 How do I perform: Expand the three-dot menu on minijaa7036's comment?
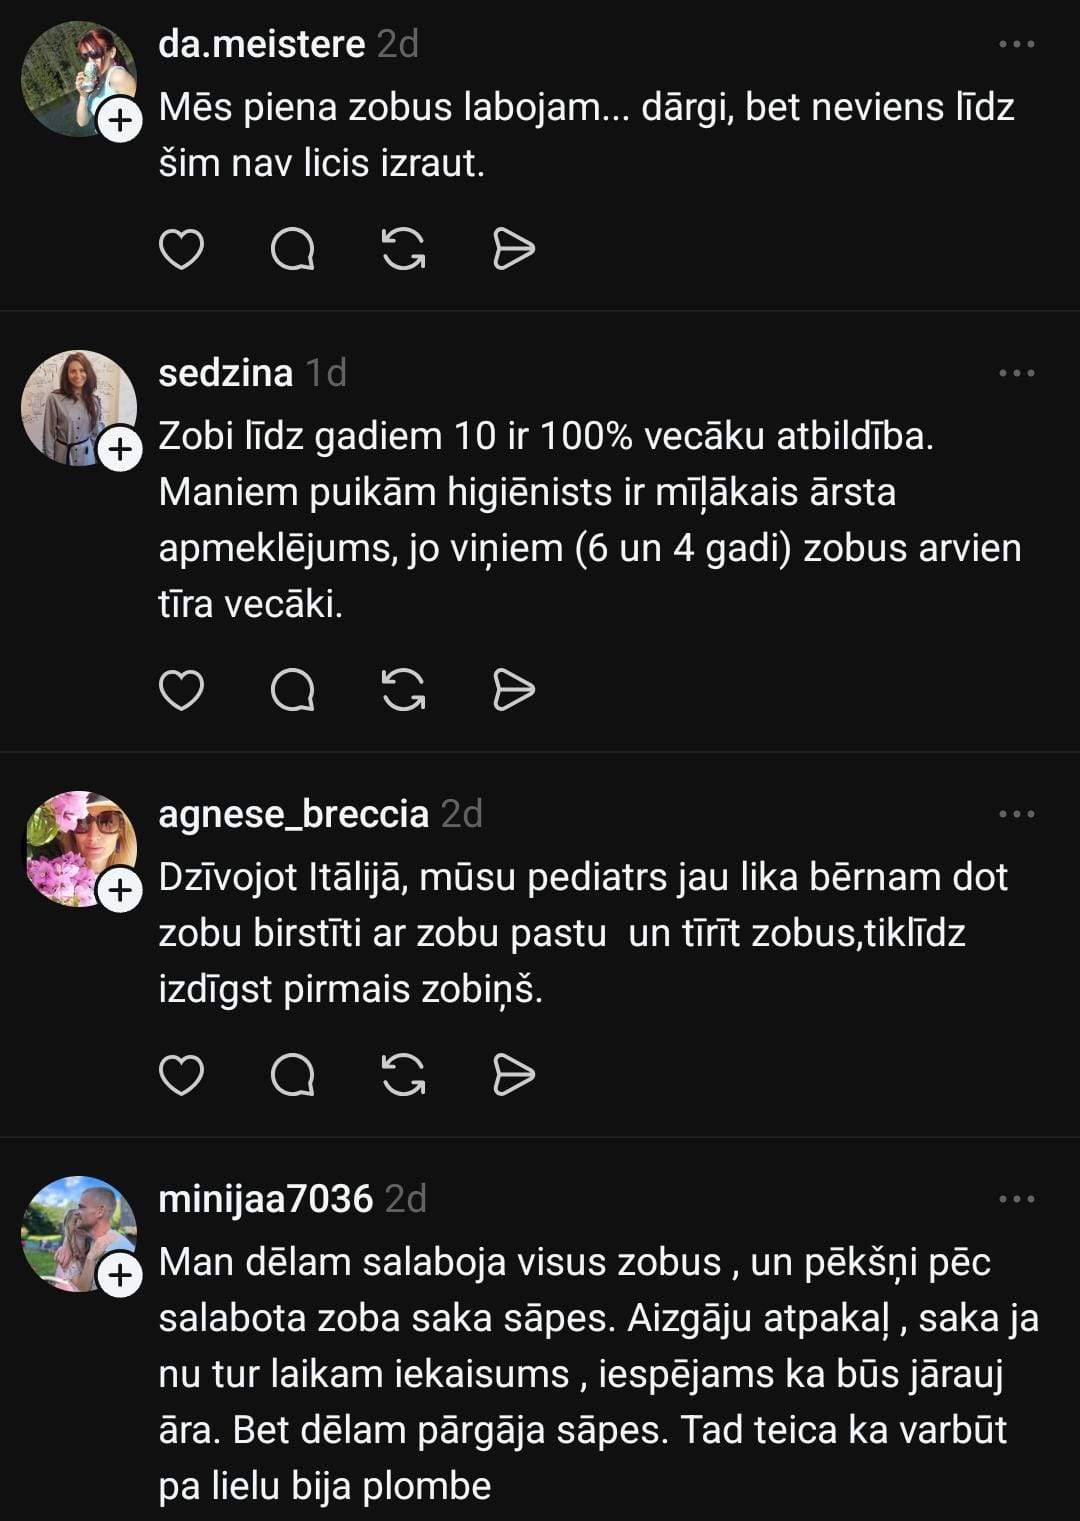tap(1016, 1198)
